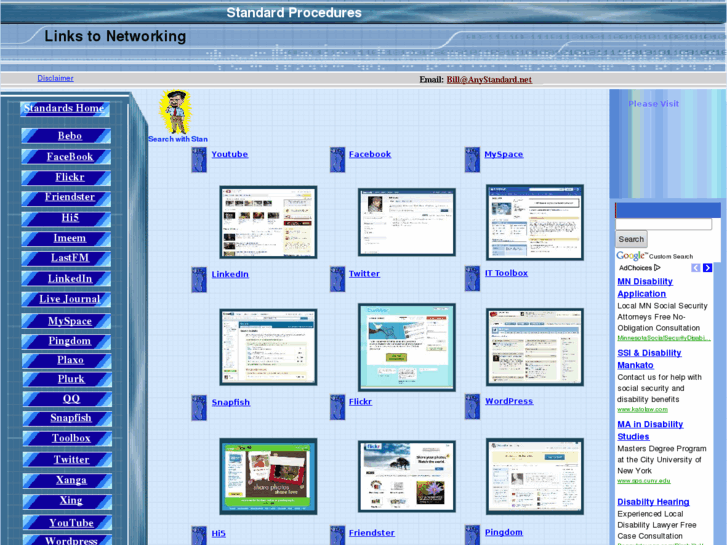Open the IT Toolbox text link
The image size is (727, 545).
506,273
